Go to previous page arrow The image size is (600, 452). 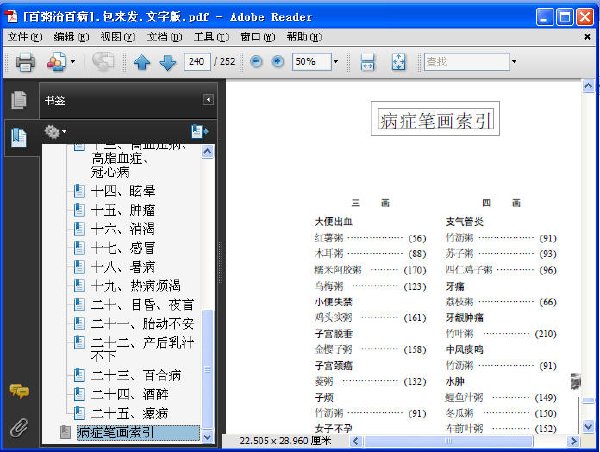click(142, 62)
